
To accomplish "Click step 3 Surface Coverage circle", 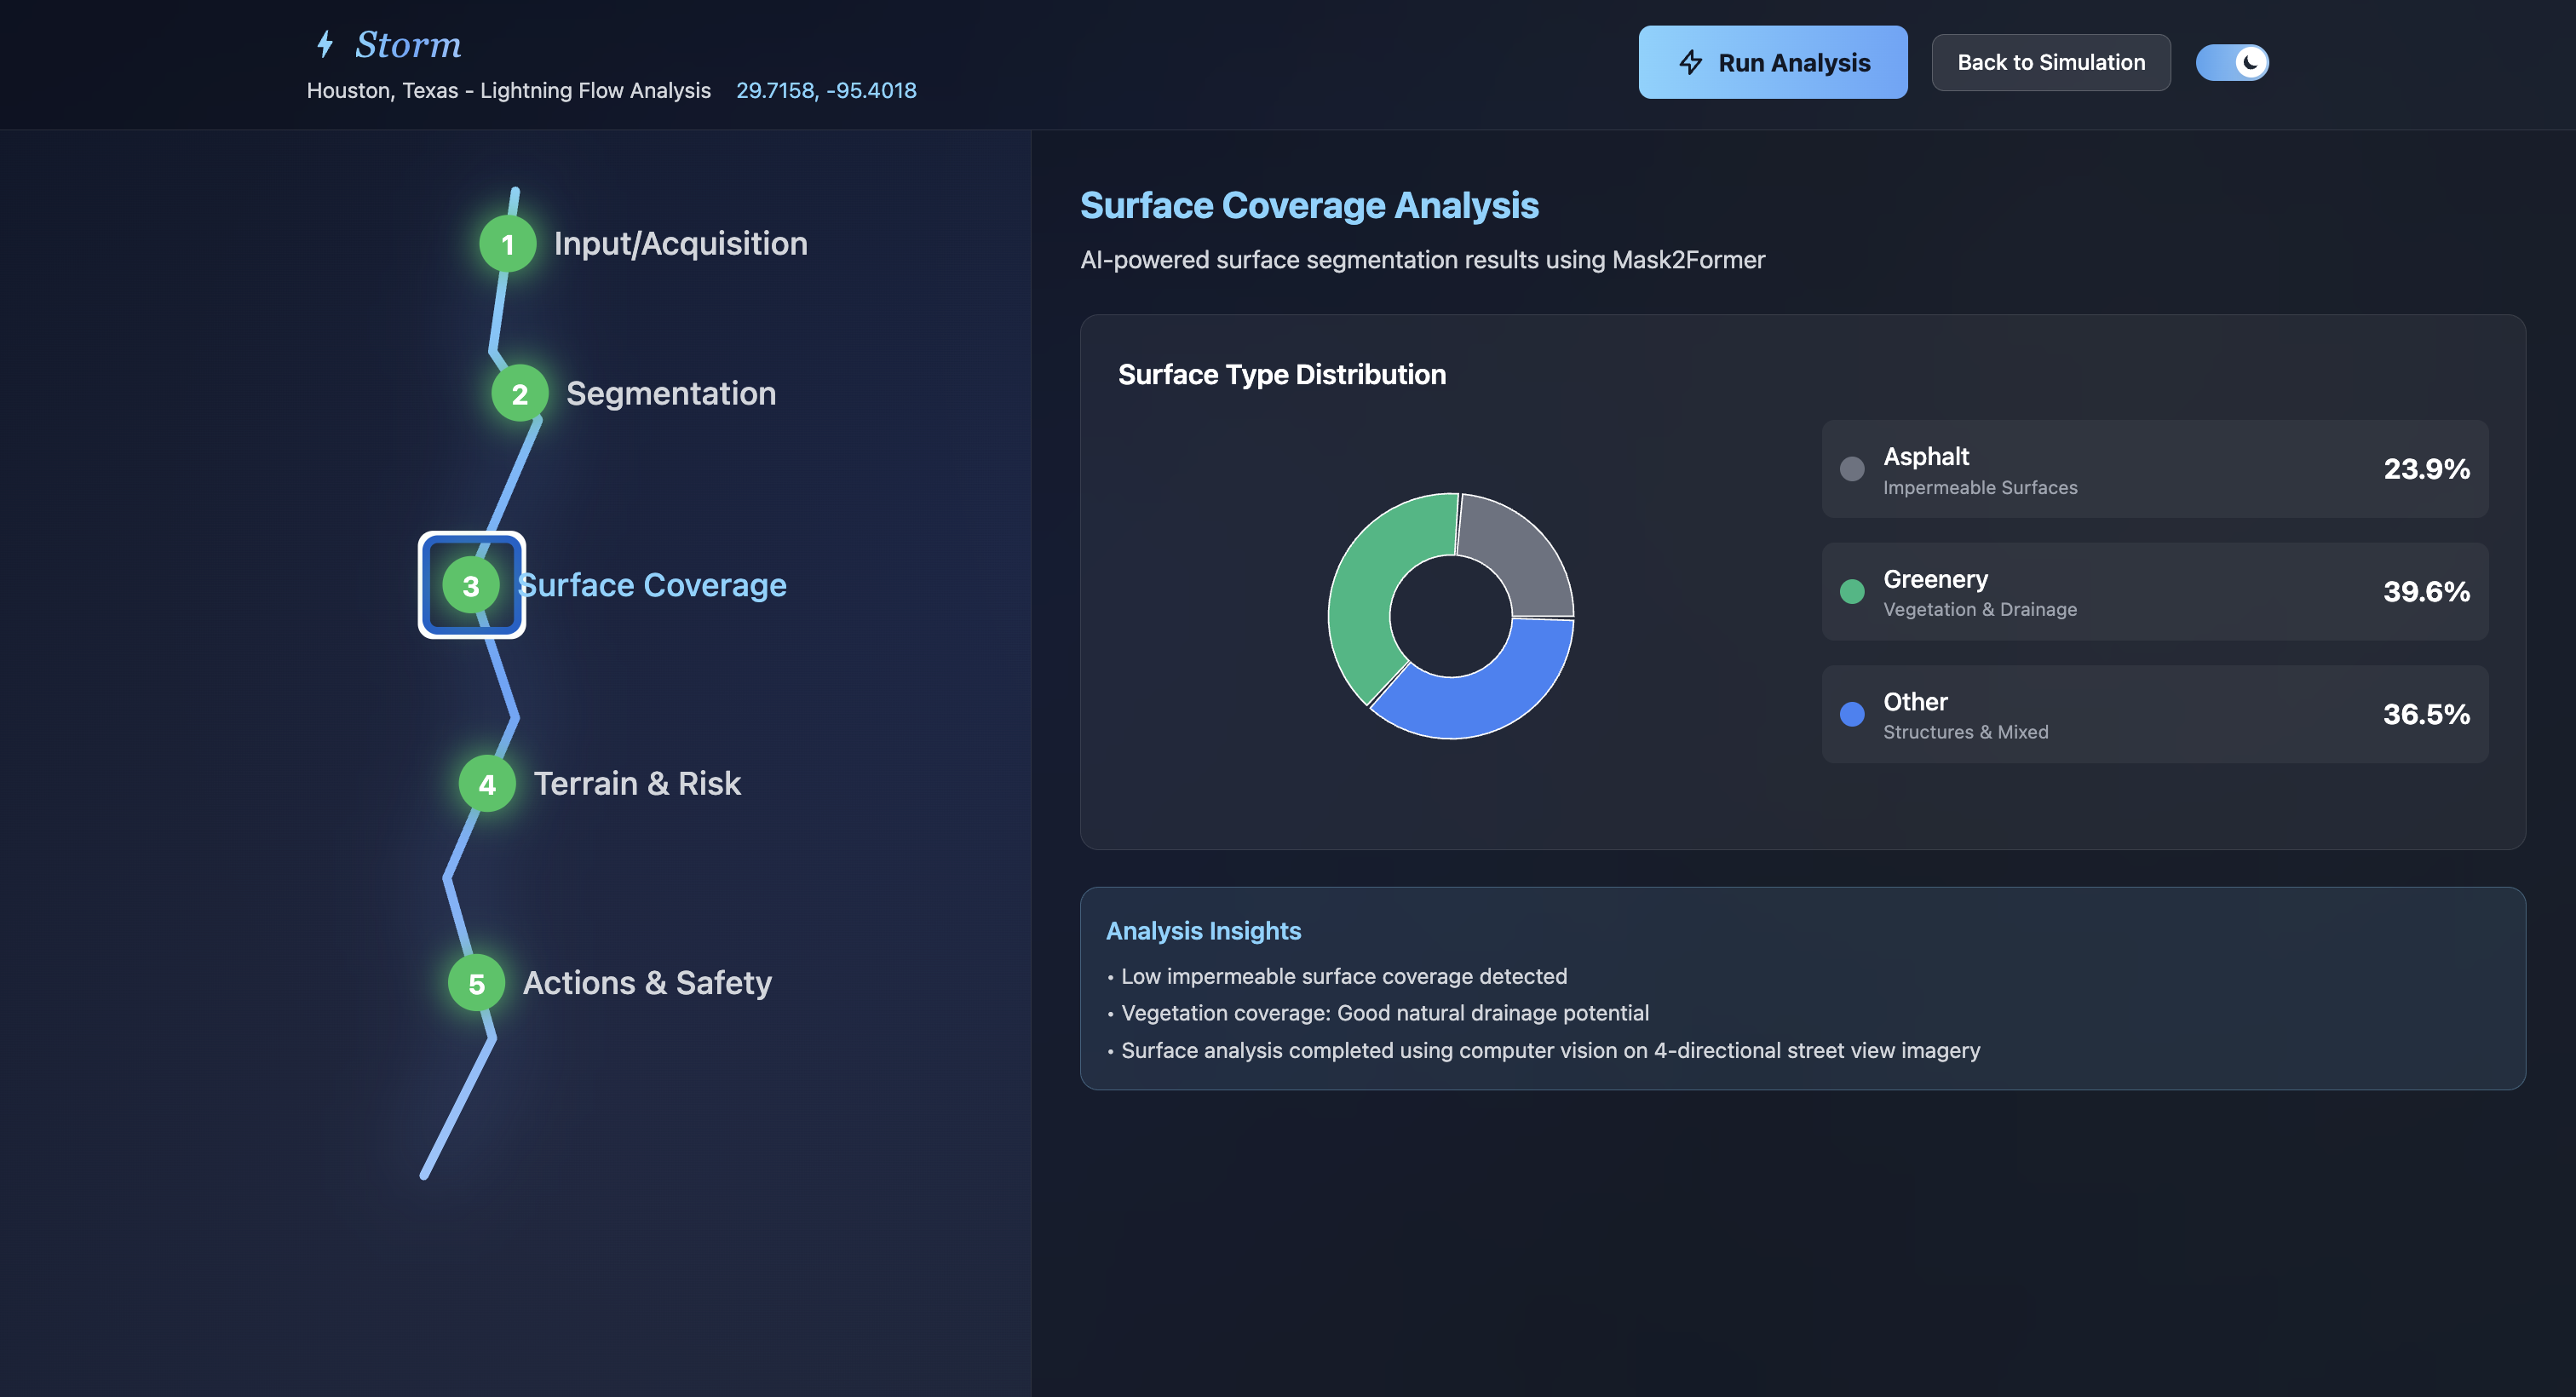I will click(471, 586).
